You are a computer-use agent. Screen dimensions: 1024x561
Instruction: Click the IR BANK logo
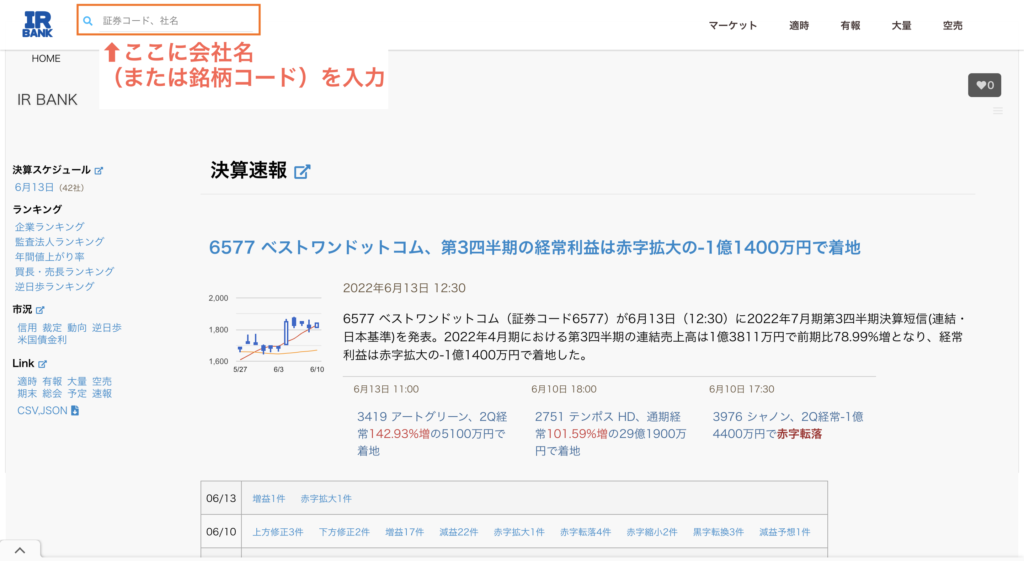[37, 24]
